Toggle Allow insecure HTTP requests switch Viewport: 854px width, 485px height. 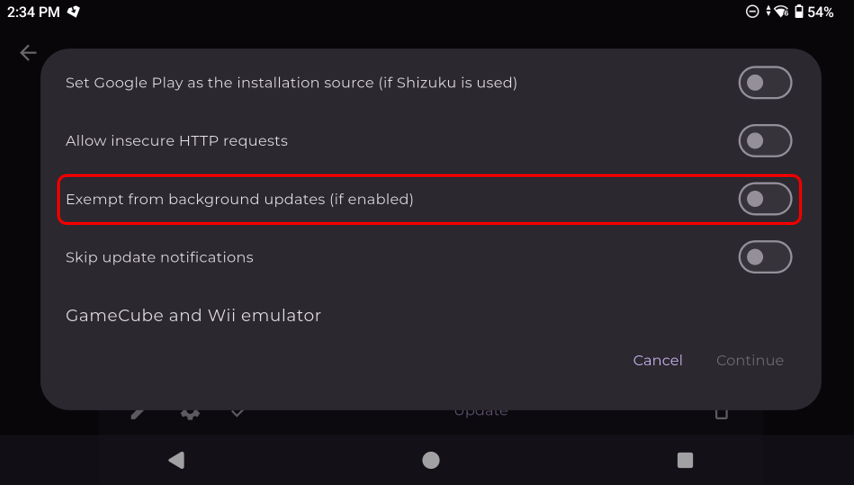click(x=765, y=141)
